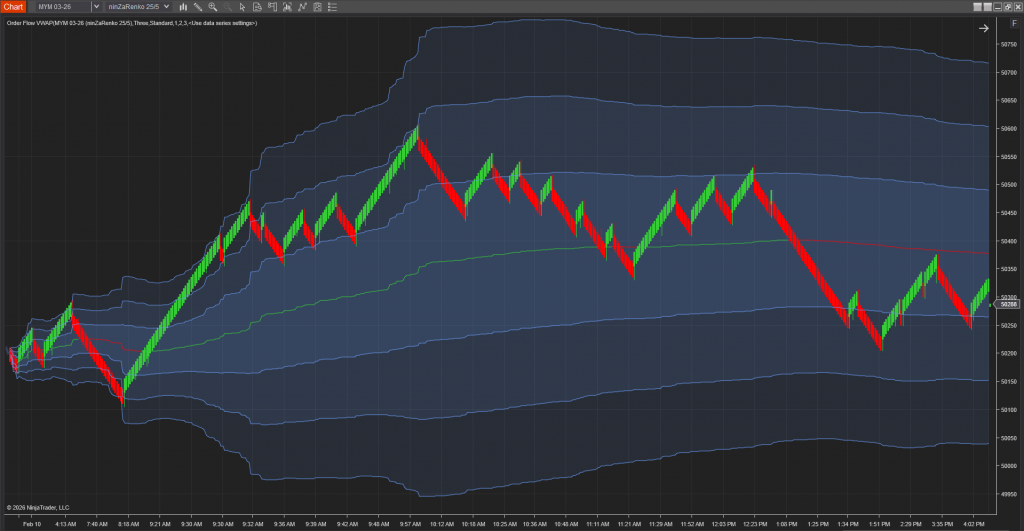Select the Drawing Tools pencil icon
The image size is (1024, 531).
click(x=198, y=7)
